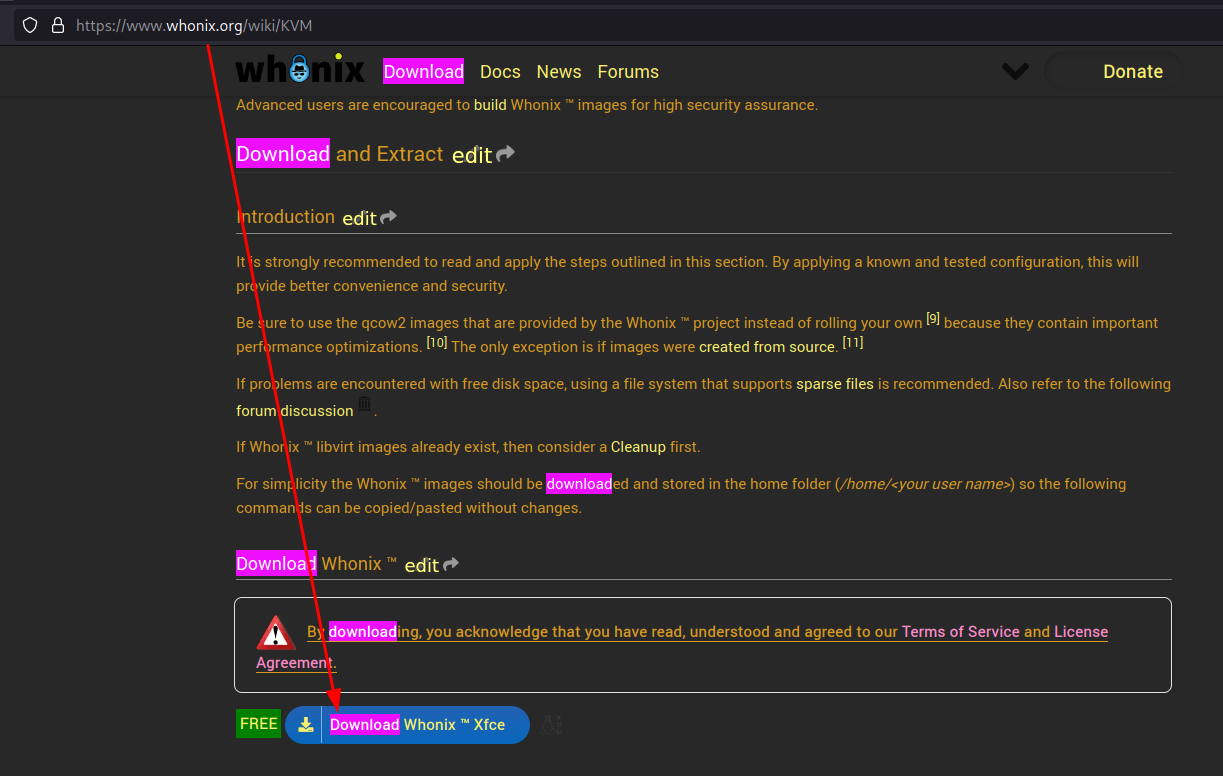Click the Whonix logo in the header
The width and height of the screenshot is (1223, 776).
coord(300,70)
